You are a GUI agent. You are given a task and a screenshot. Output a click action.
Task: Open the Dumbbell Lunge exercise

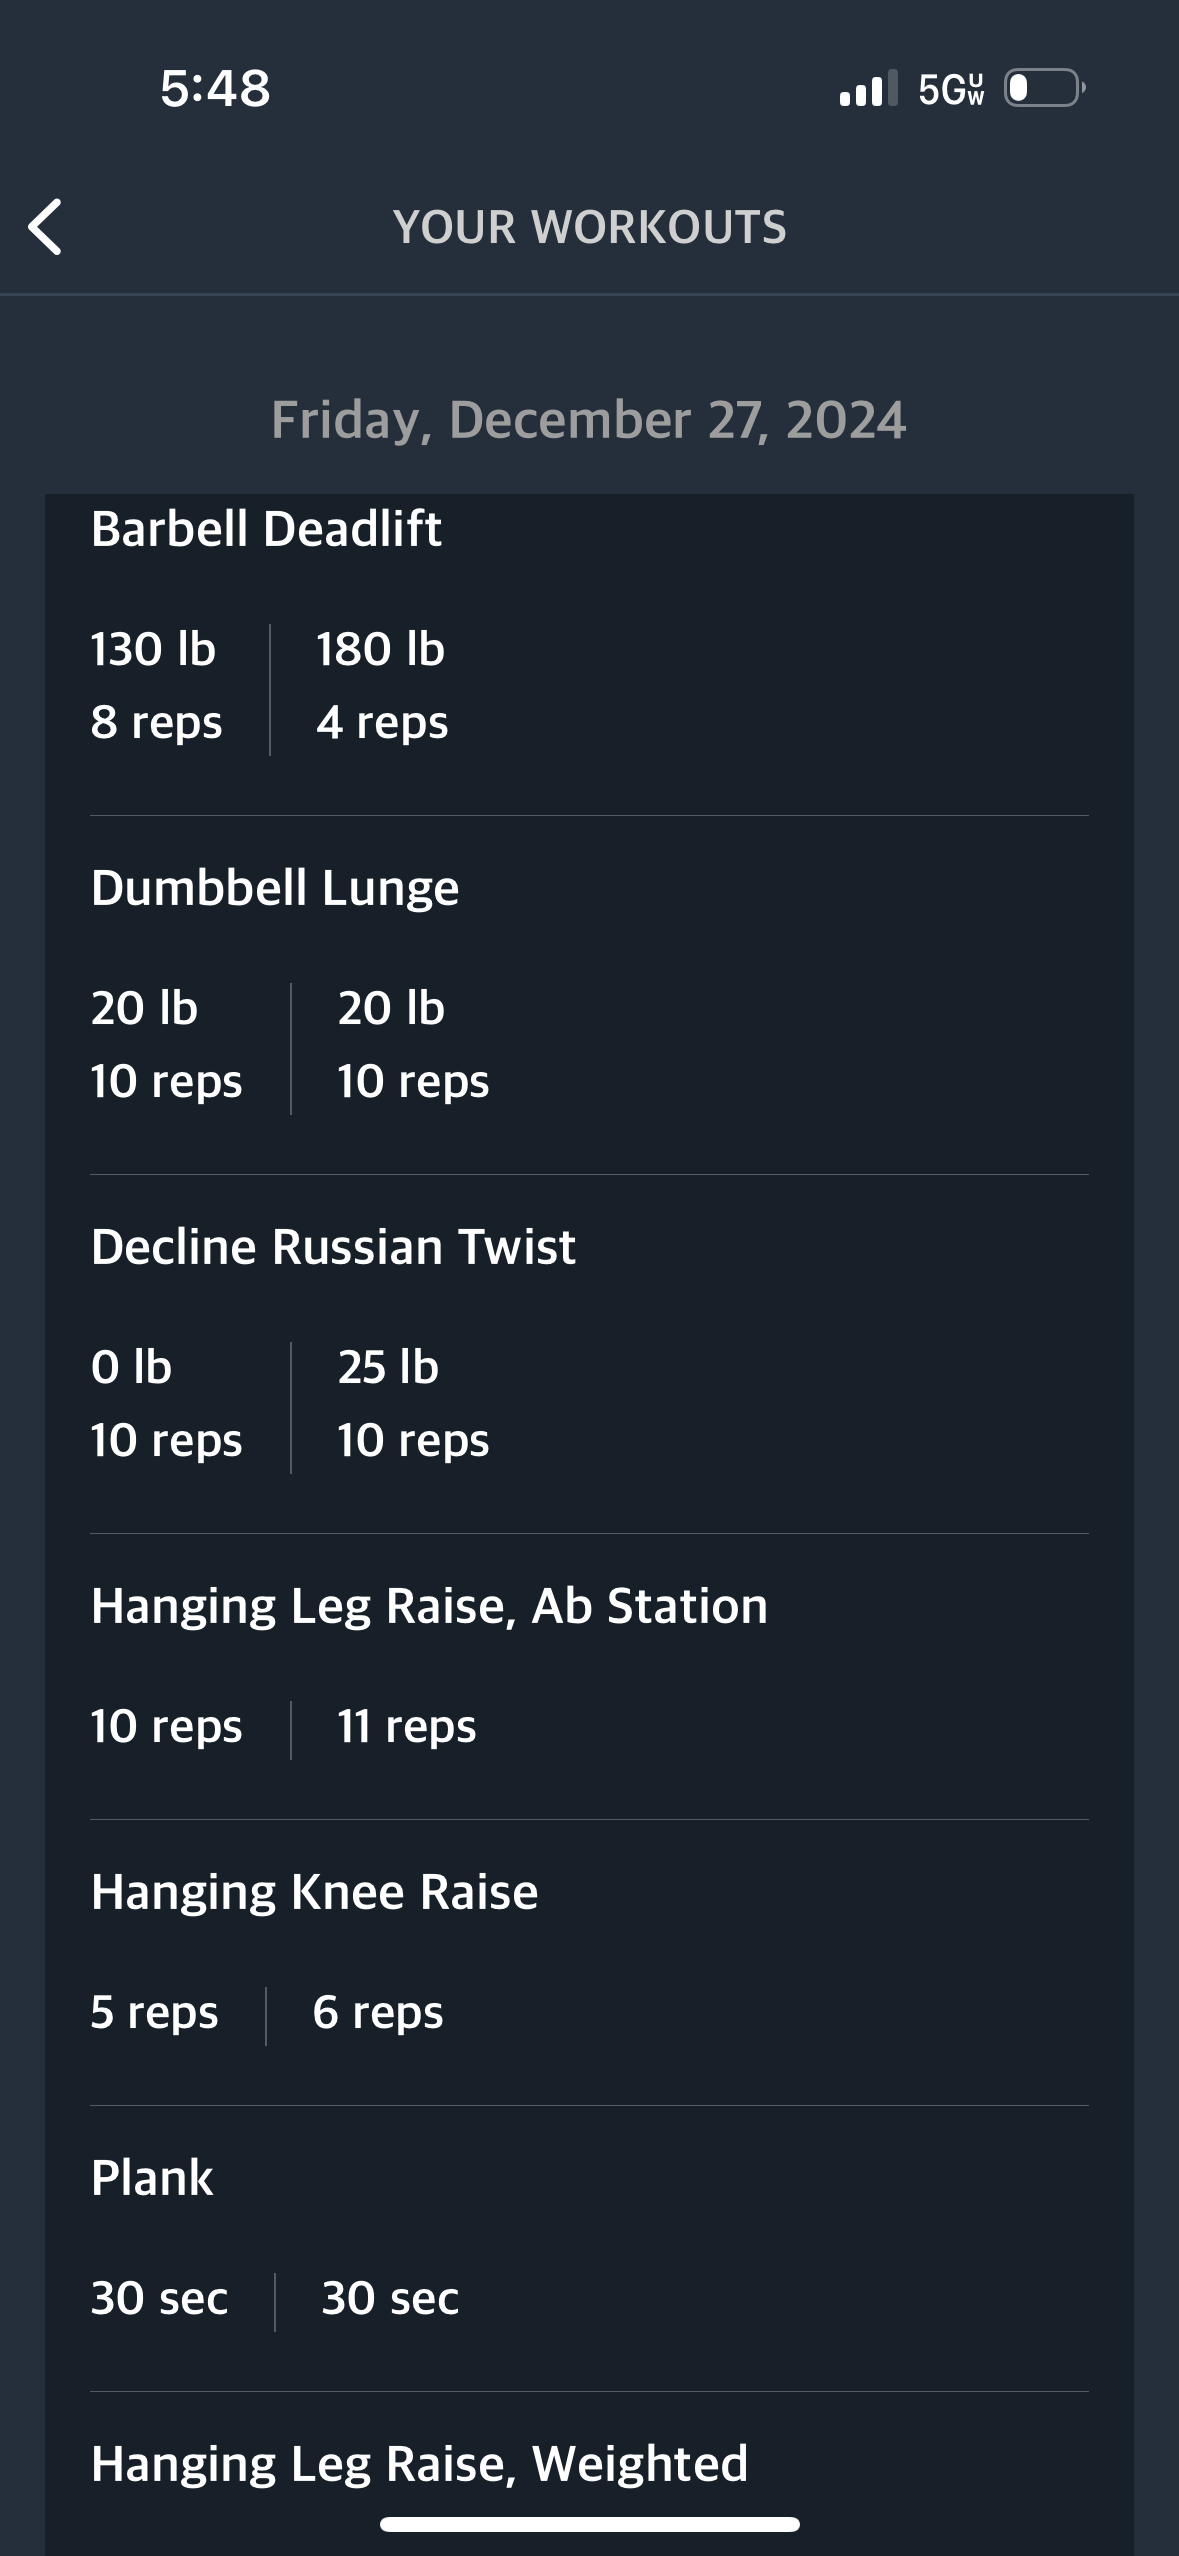pyautogui.click(x=275, y=889)
